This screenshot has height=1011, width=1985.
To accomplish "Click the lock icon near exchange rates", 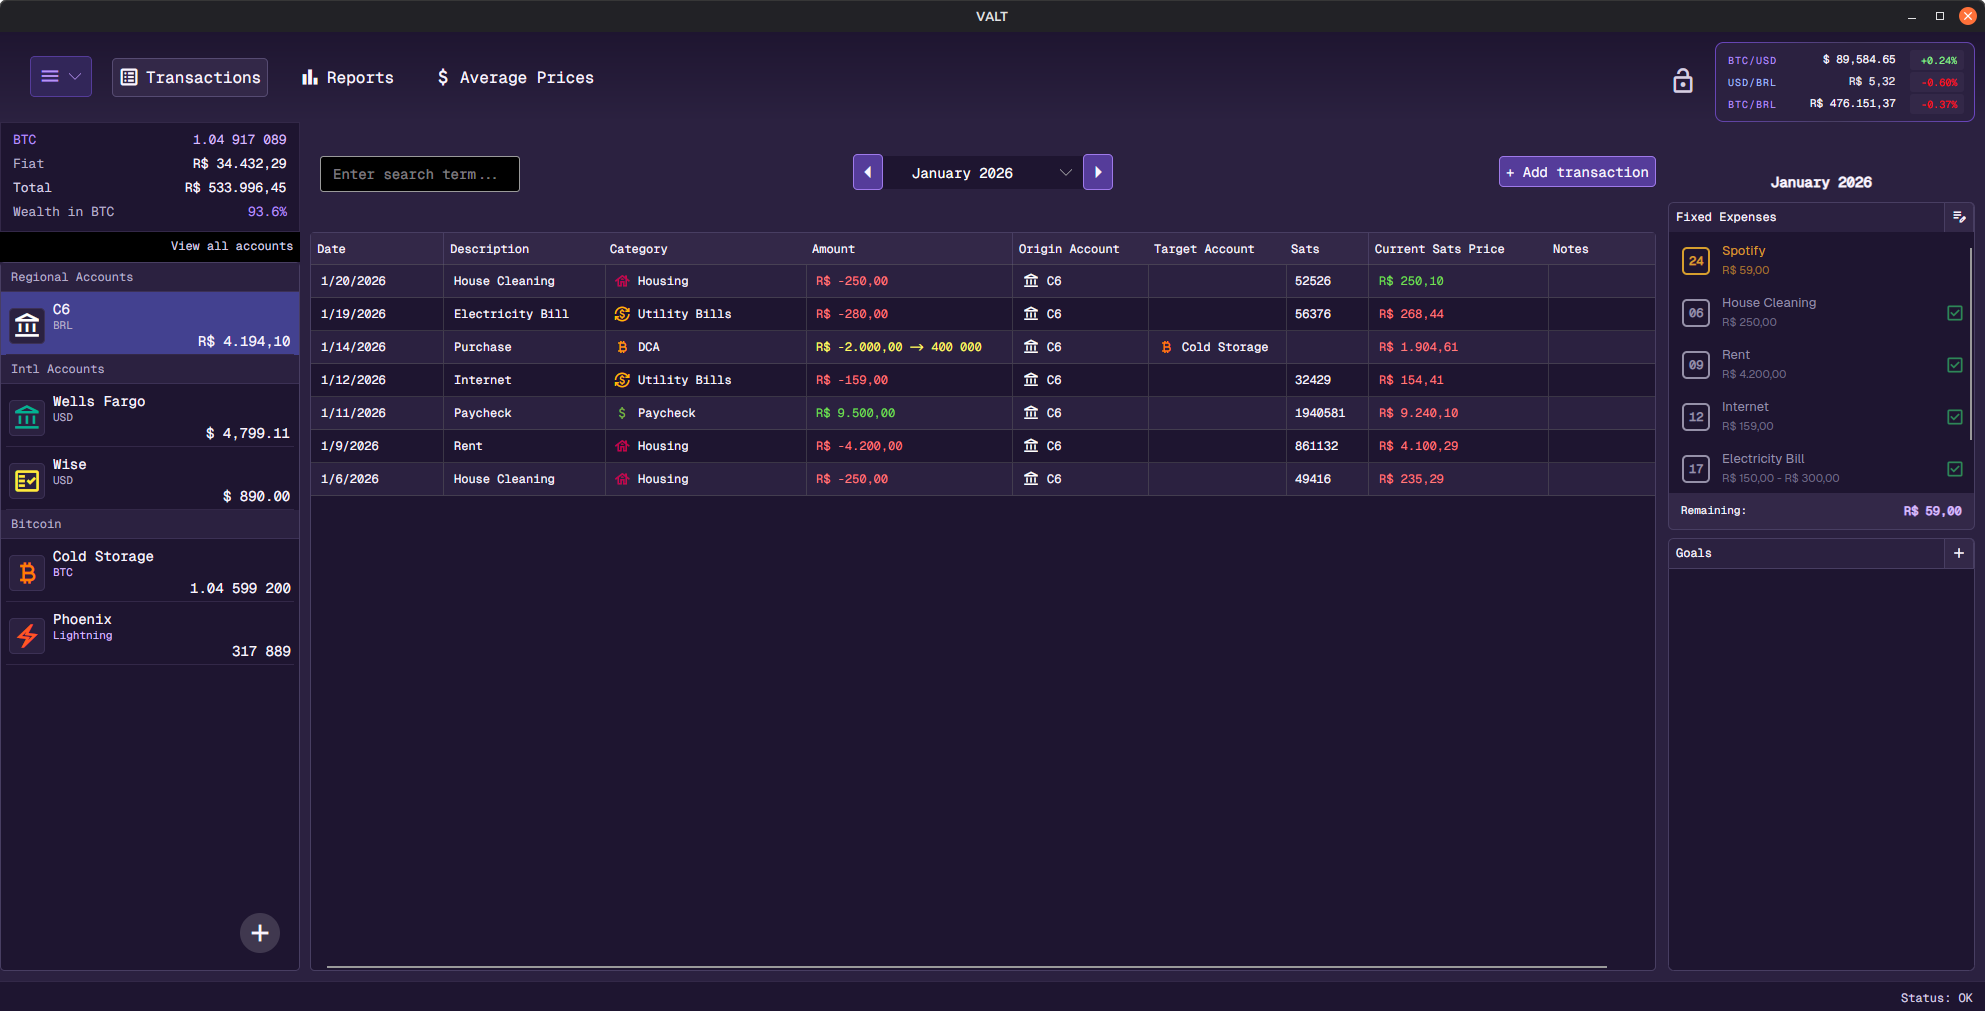I will point(1682,81).
